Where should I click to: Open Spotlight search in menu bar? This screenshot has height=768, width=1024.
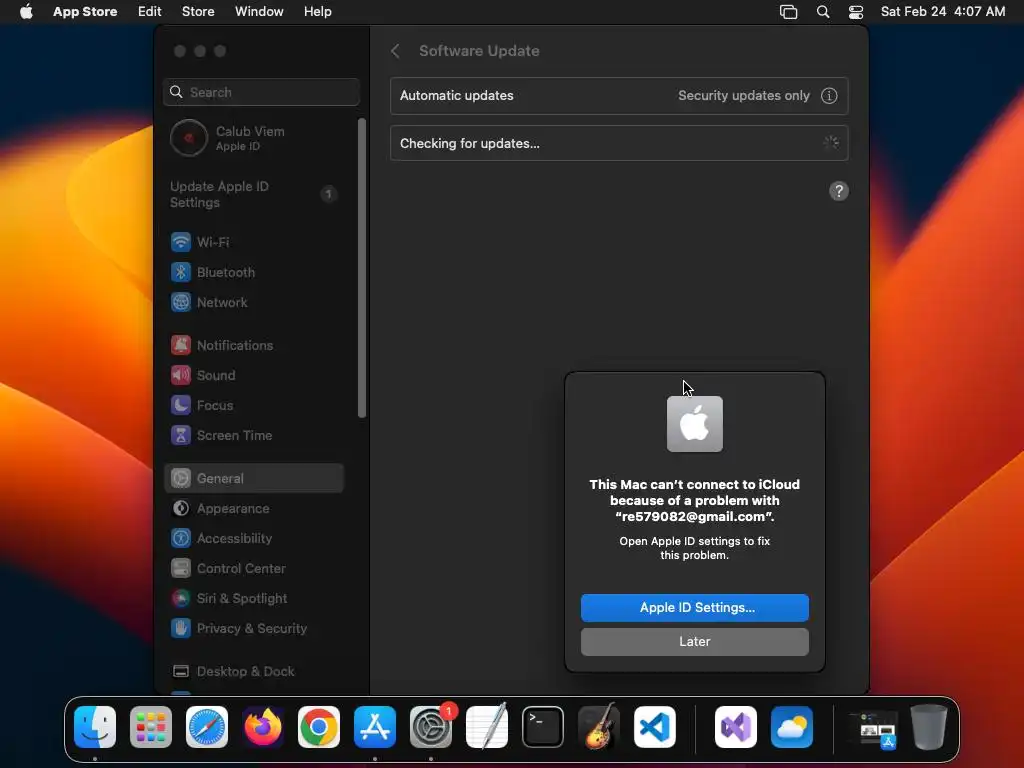click(823, 12)
